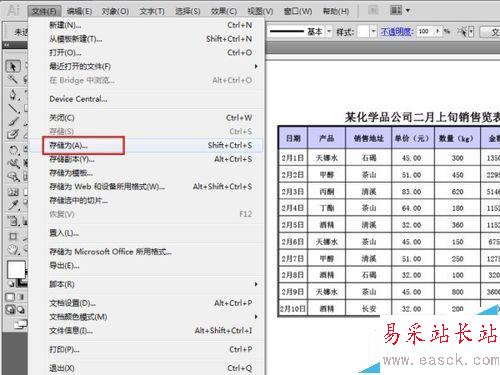The width and height of the screenshot is (500, 375).
Task: Choose 文档设置(D)... menu entry
Action: [x=146, y=303]
